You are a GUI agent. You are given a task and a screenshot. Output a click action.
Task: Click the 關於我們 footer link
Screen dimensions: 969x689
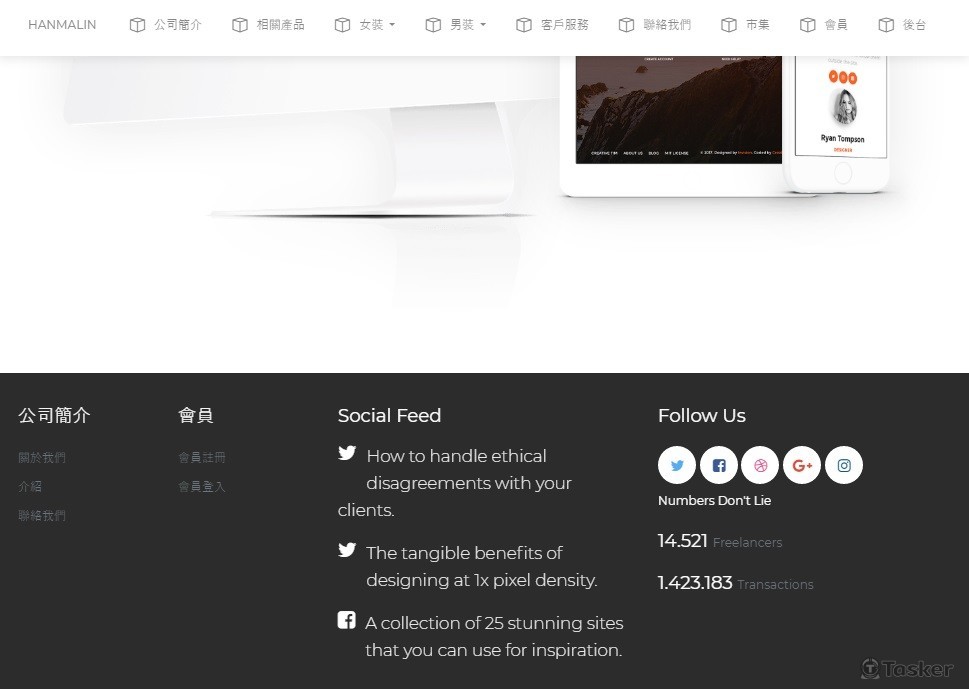pyautogui.click(x=42, y=457)
